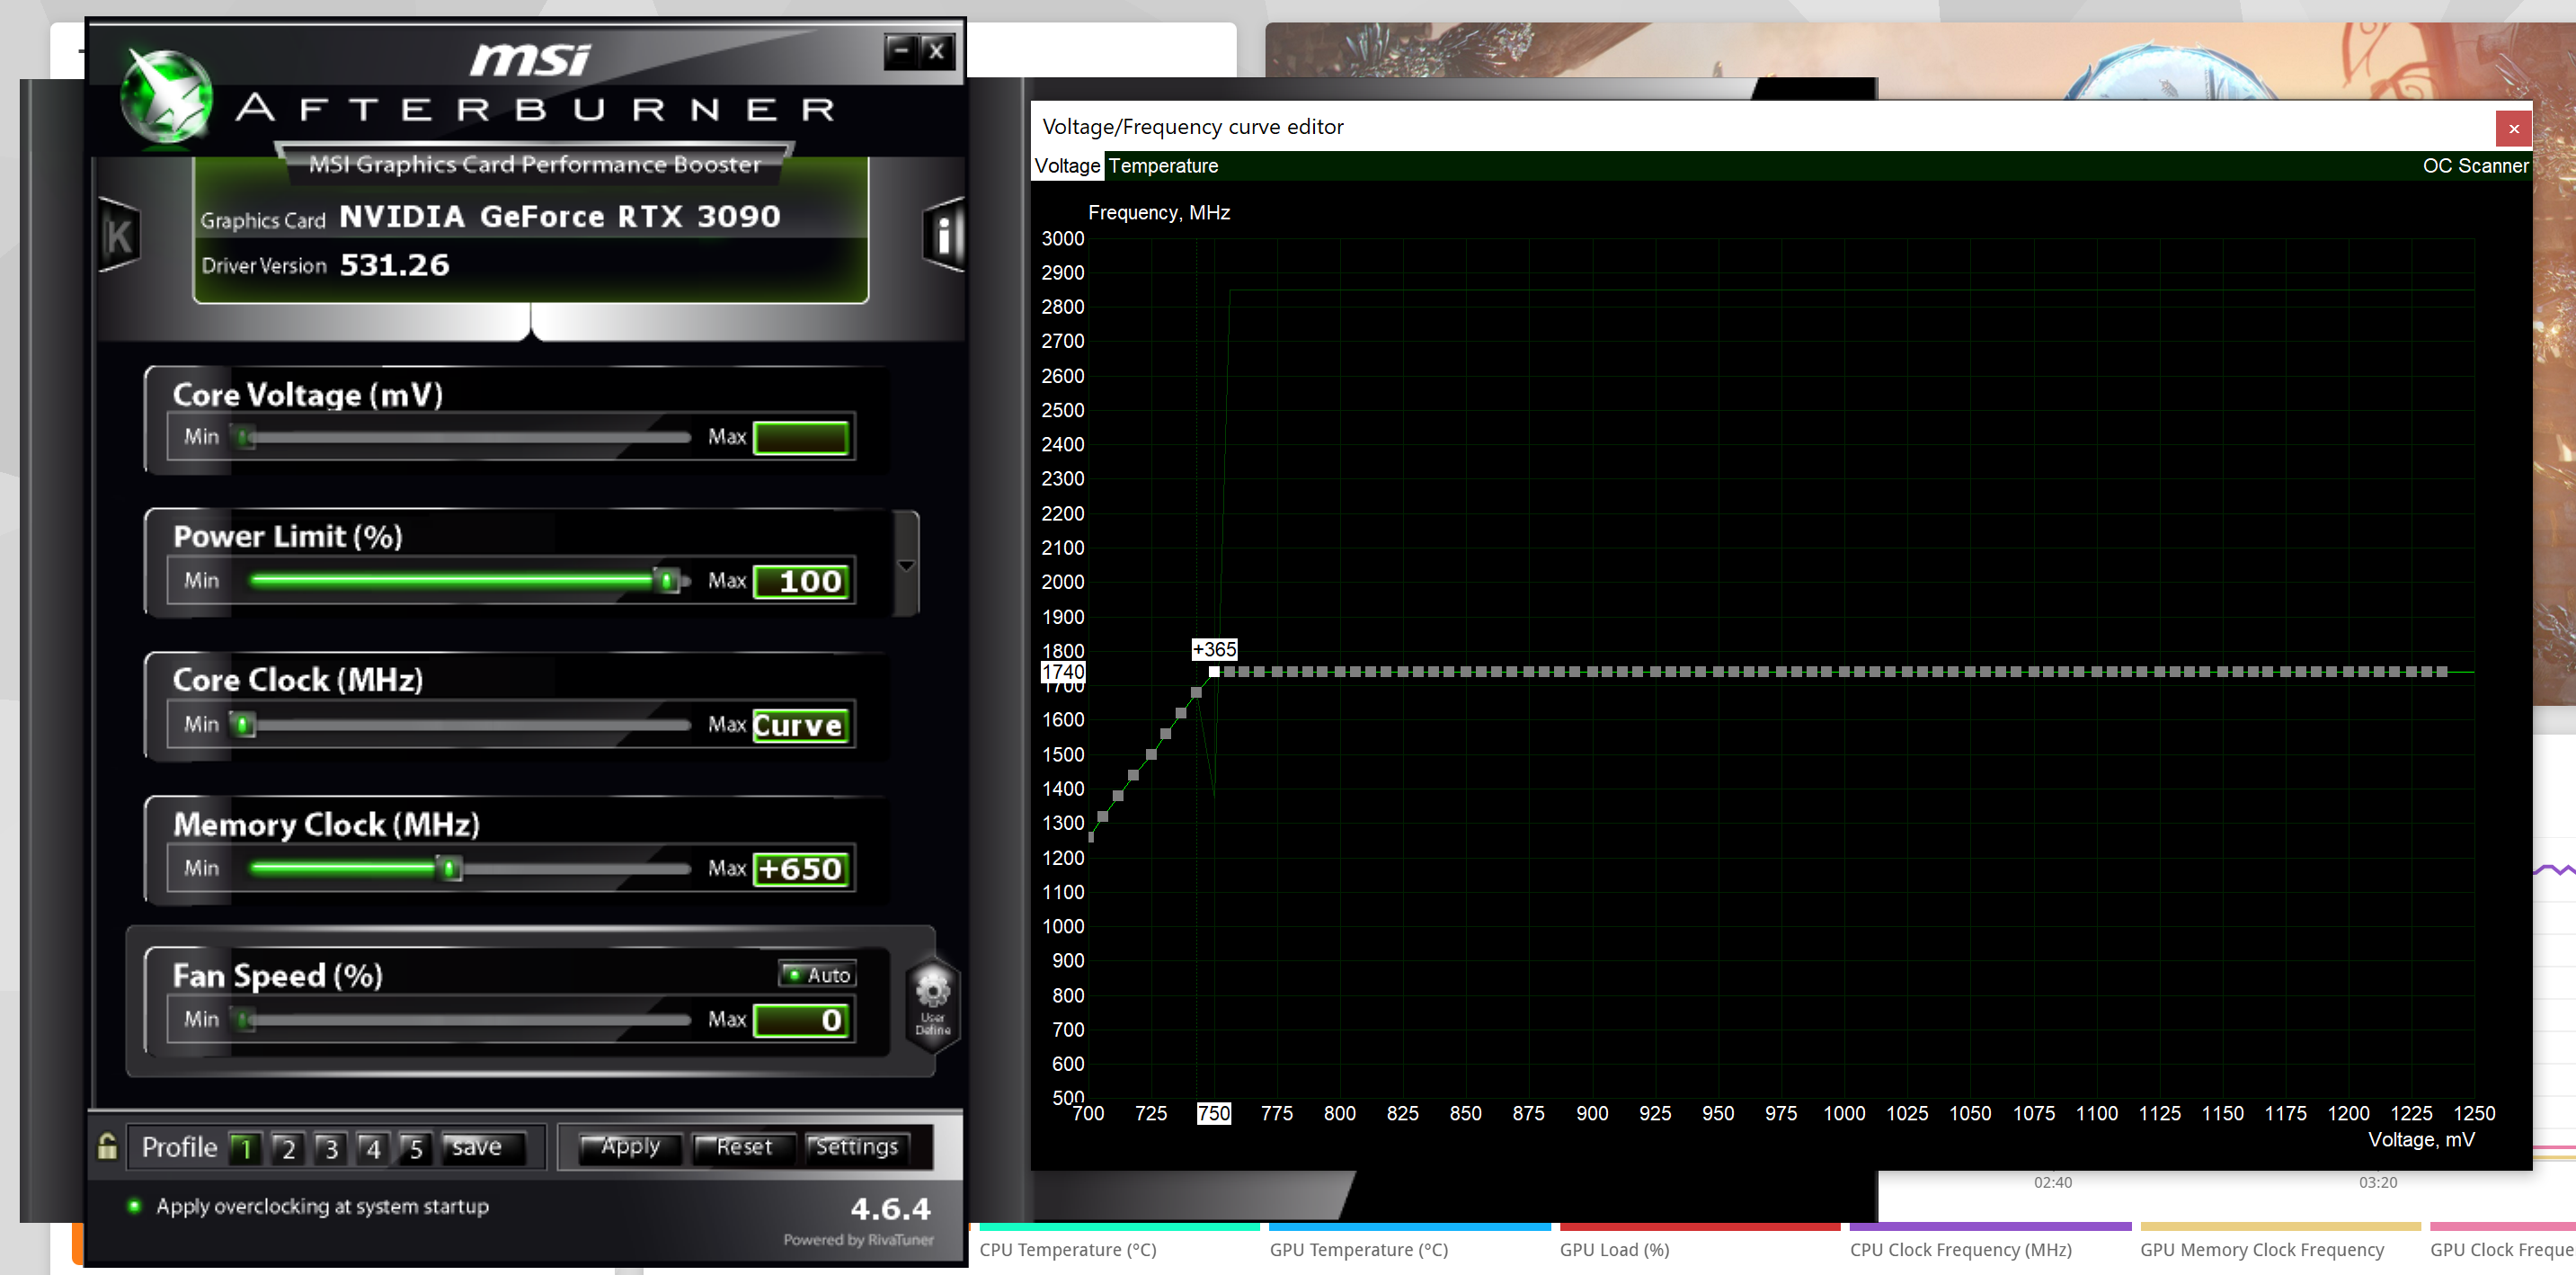Click the Memory Clock slider handle

[x=451, y=868]
